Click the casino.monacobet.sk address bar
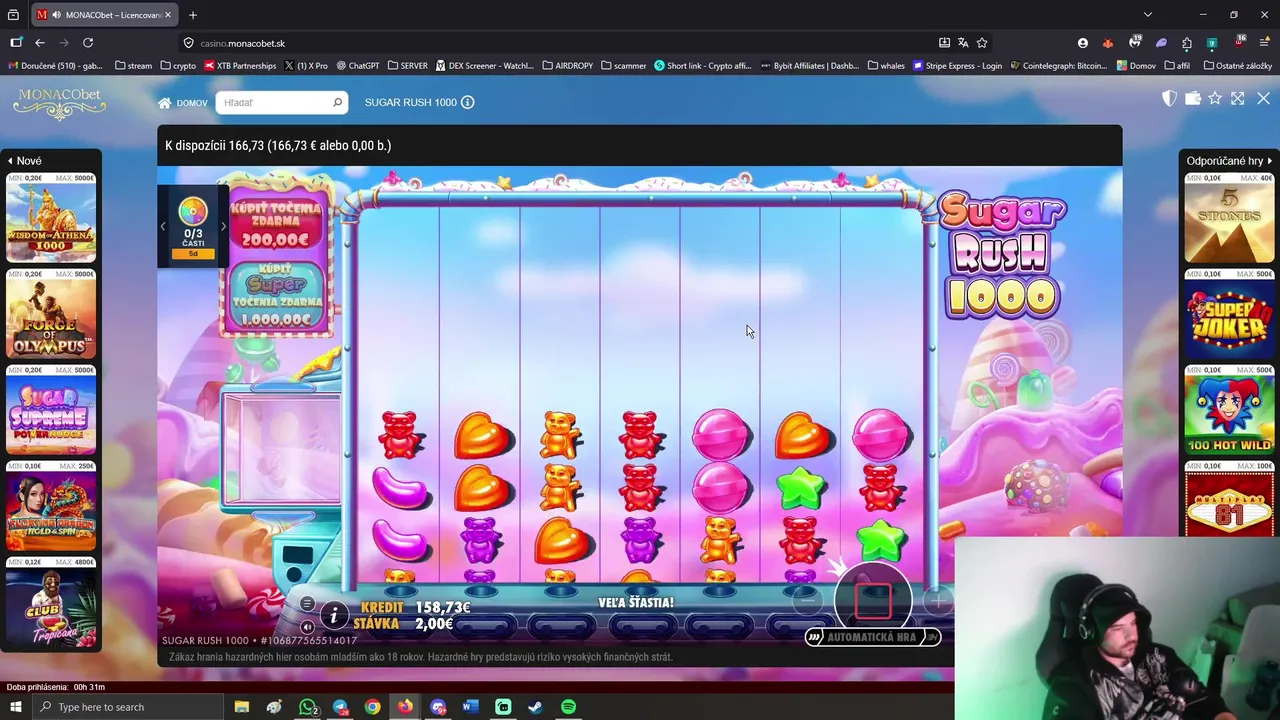Viewport: 1280px width, 720px height. [560, 43]
